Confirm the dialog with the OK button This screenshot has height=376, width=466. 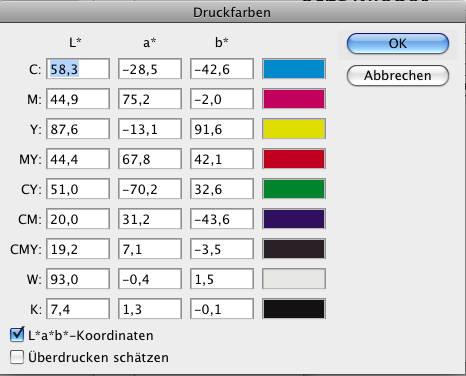pyautogui.click(x=398, y=43)
